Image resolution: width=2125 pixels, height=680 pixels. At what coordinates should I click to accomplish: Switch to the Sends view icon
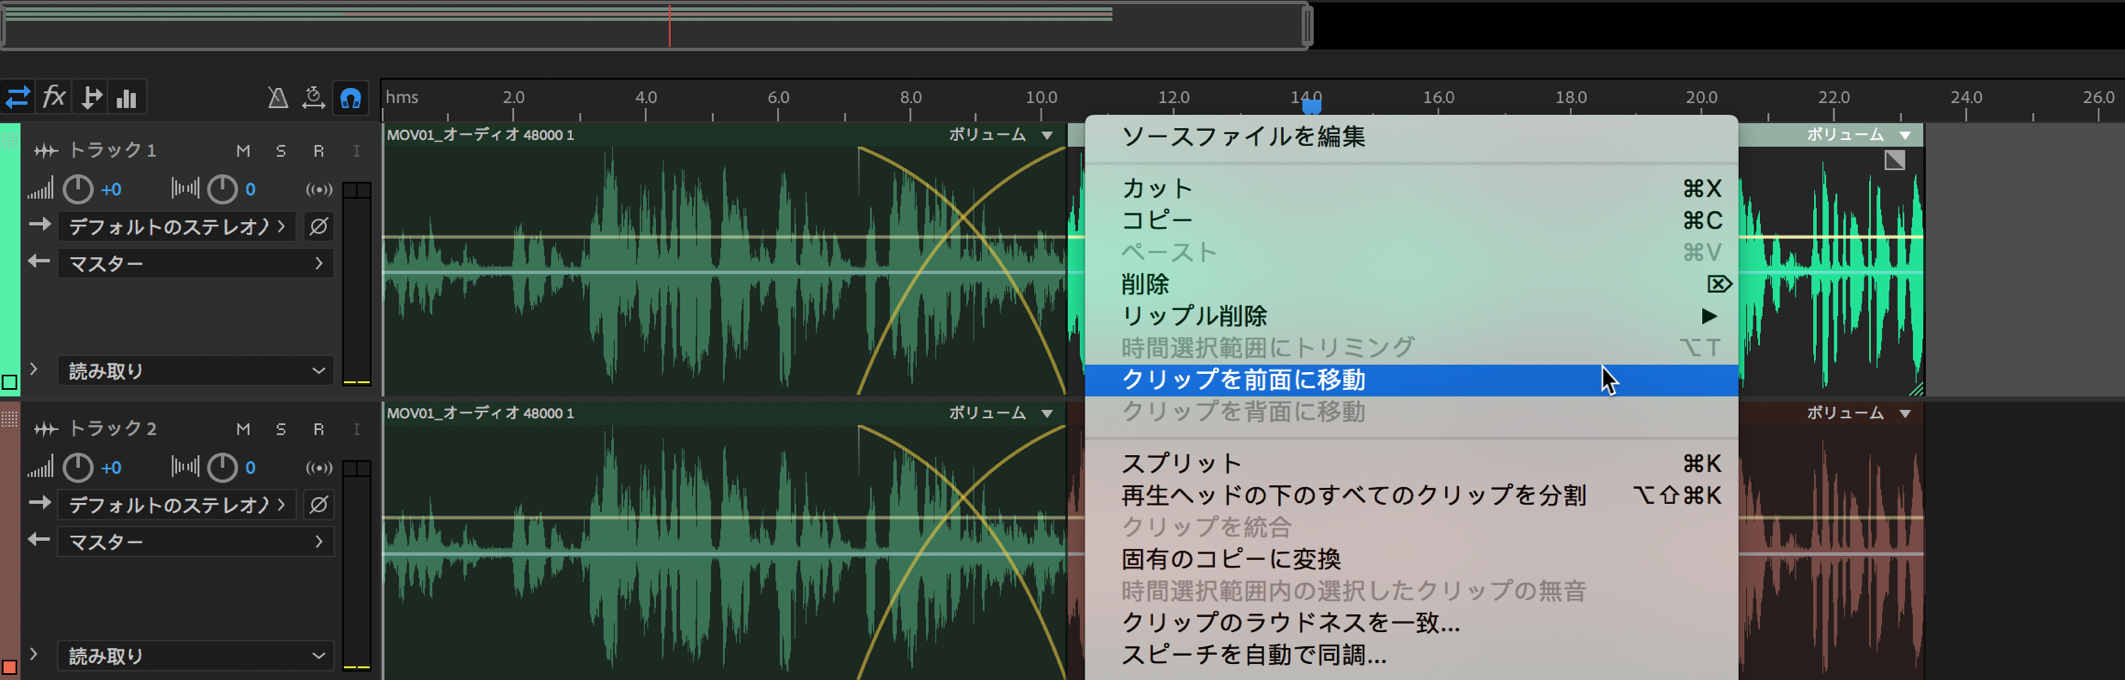coord(91,98)
